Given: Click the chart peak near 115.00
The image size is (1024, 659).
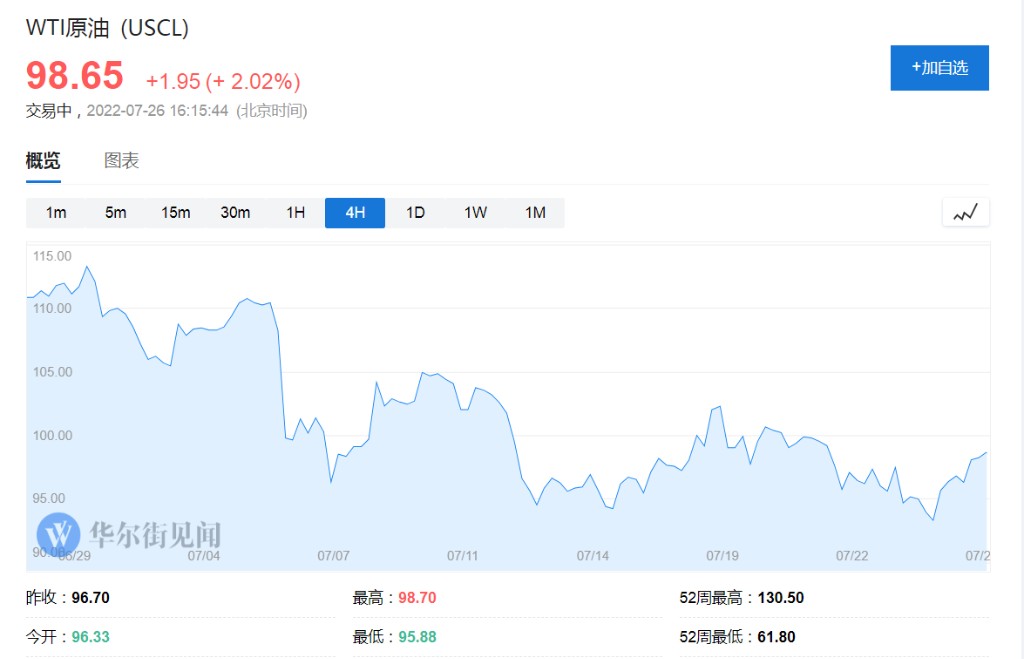Looking at the screenshot, I should (87, 267).
